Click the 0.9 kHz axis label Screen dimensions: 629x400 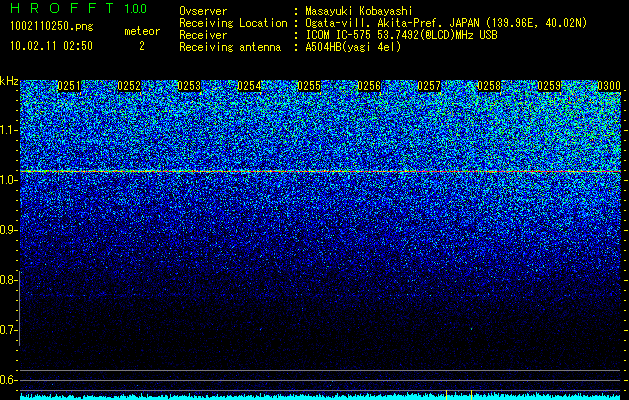tap(7, 230)
